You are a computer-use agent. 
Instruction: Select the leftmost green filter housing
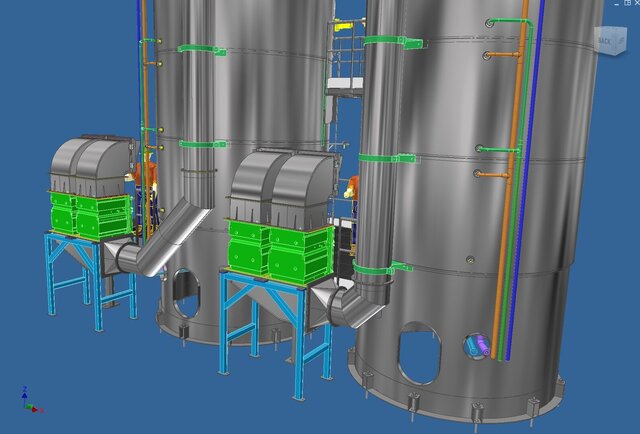click(90, 215)
